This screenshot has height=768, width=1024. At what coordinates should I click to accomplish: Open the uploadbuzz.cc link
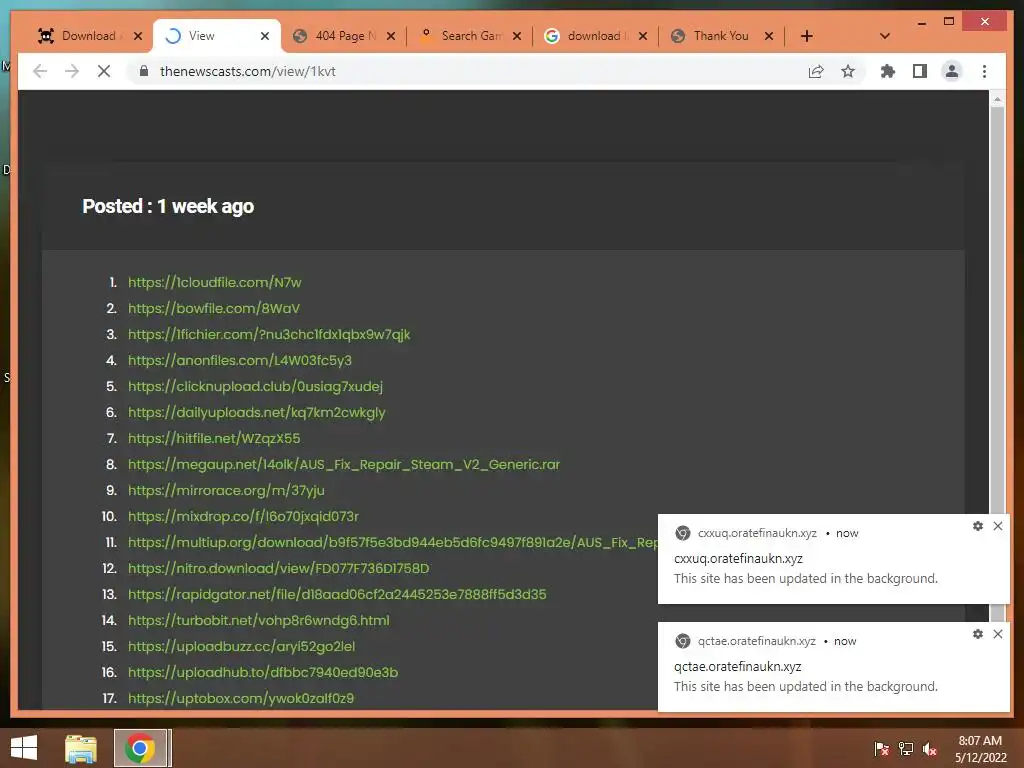coord(242,647)
